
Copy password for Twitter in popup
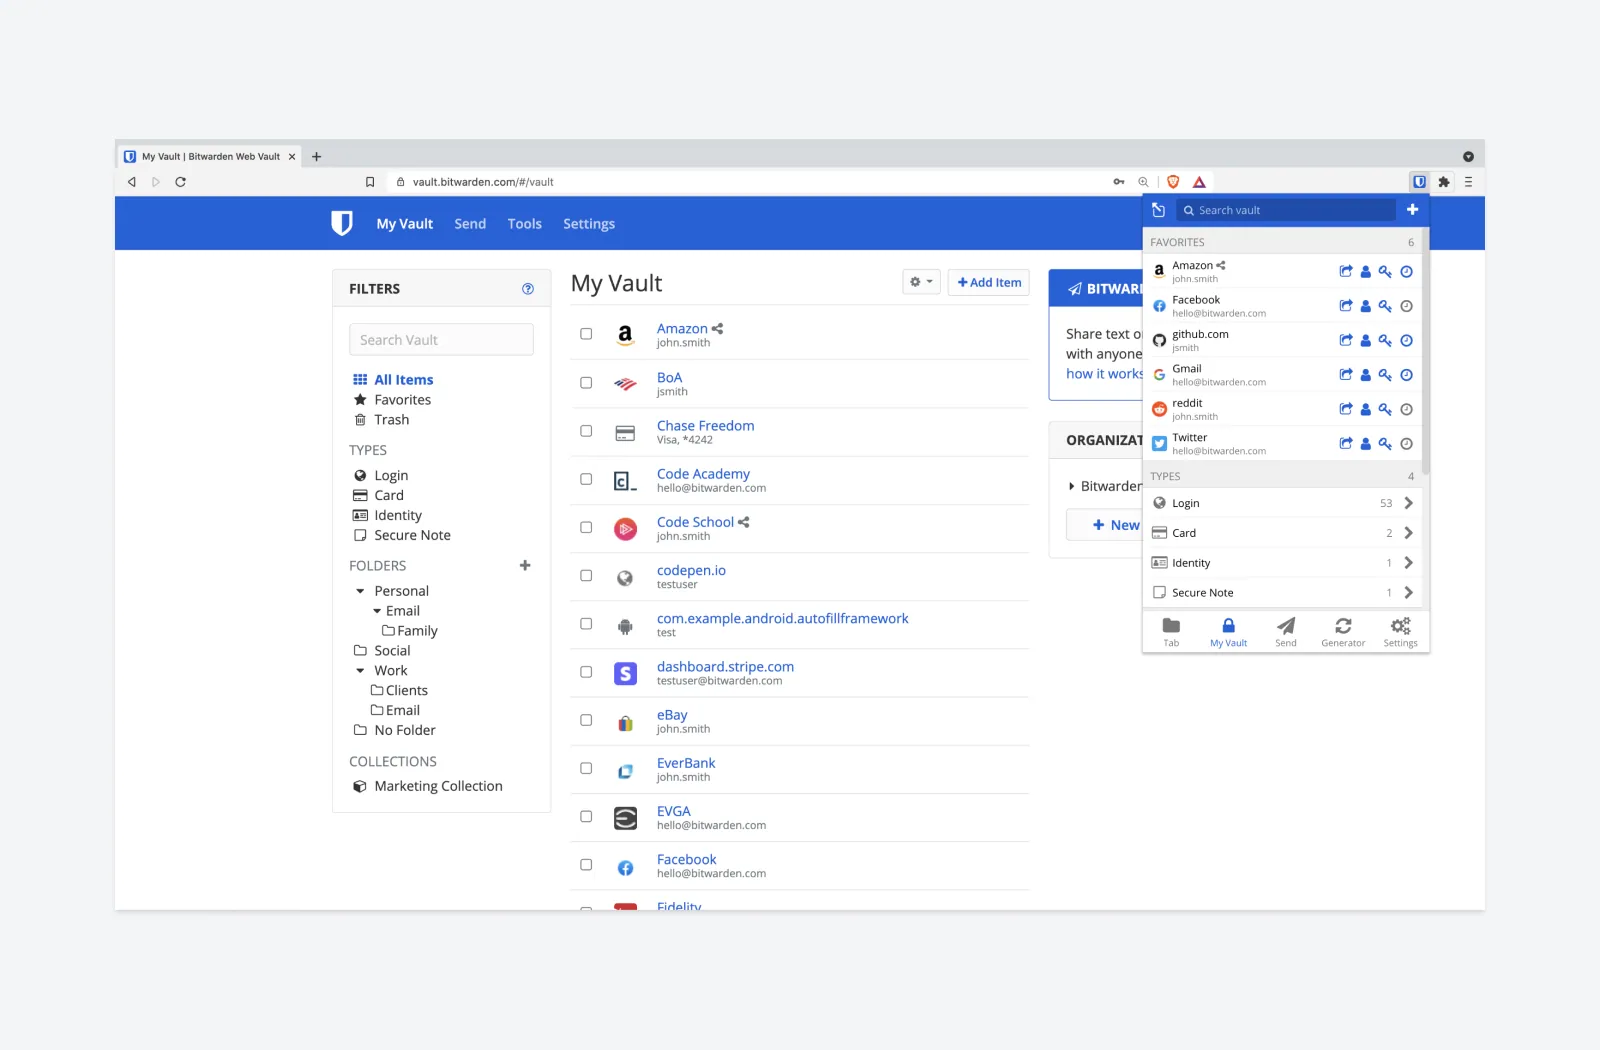tap(1385, 444)
